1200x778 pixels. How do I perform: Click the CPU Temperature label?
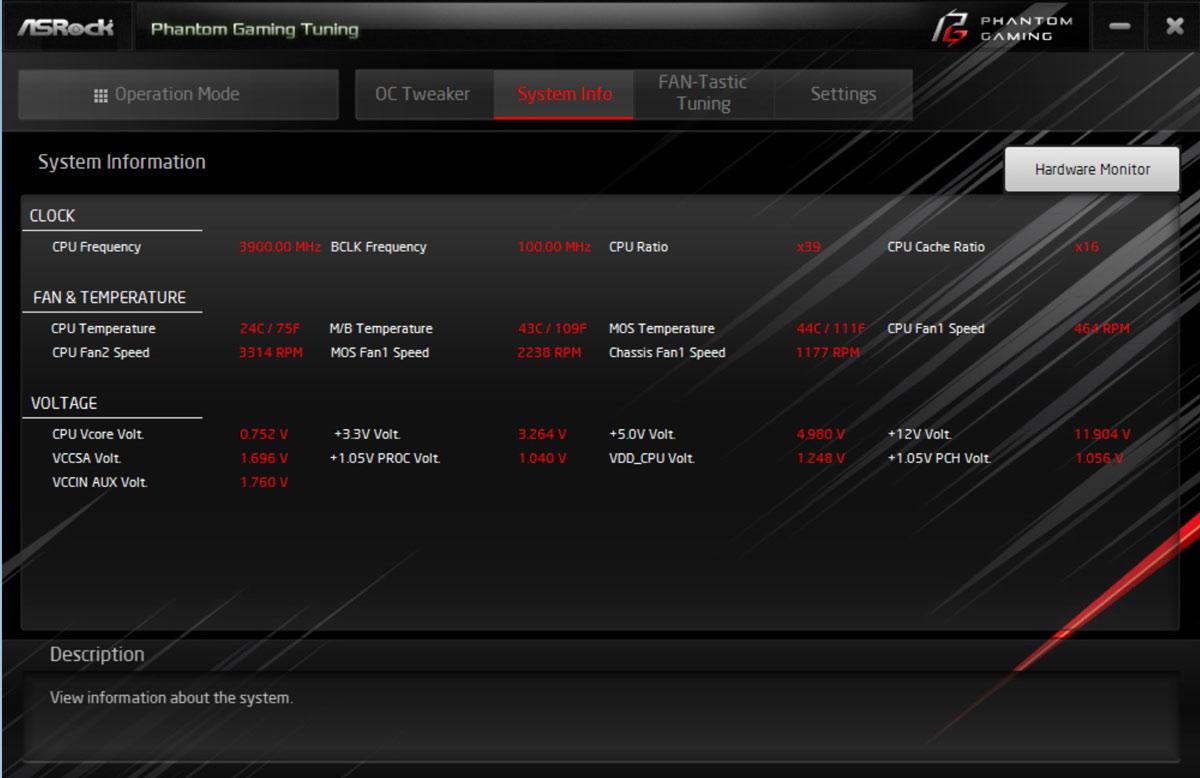point(103,329)
